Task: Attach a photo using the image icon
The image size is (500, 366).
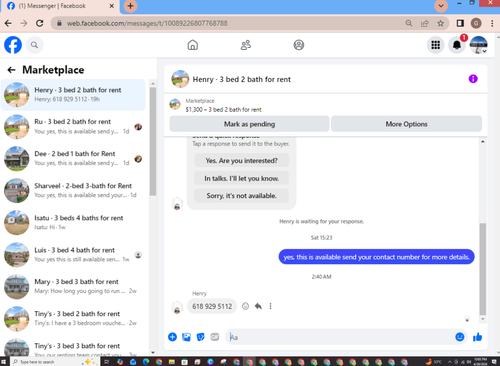Action: coord(186,337)
